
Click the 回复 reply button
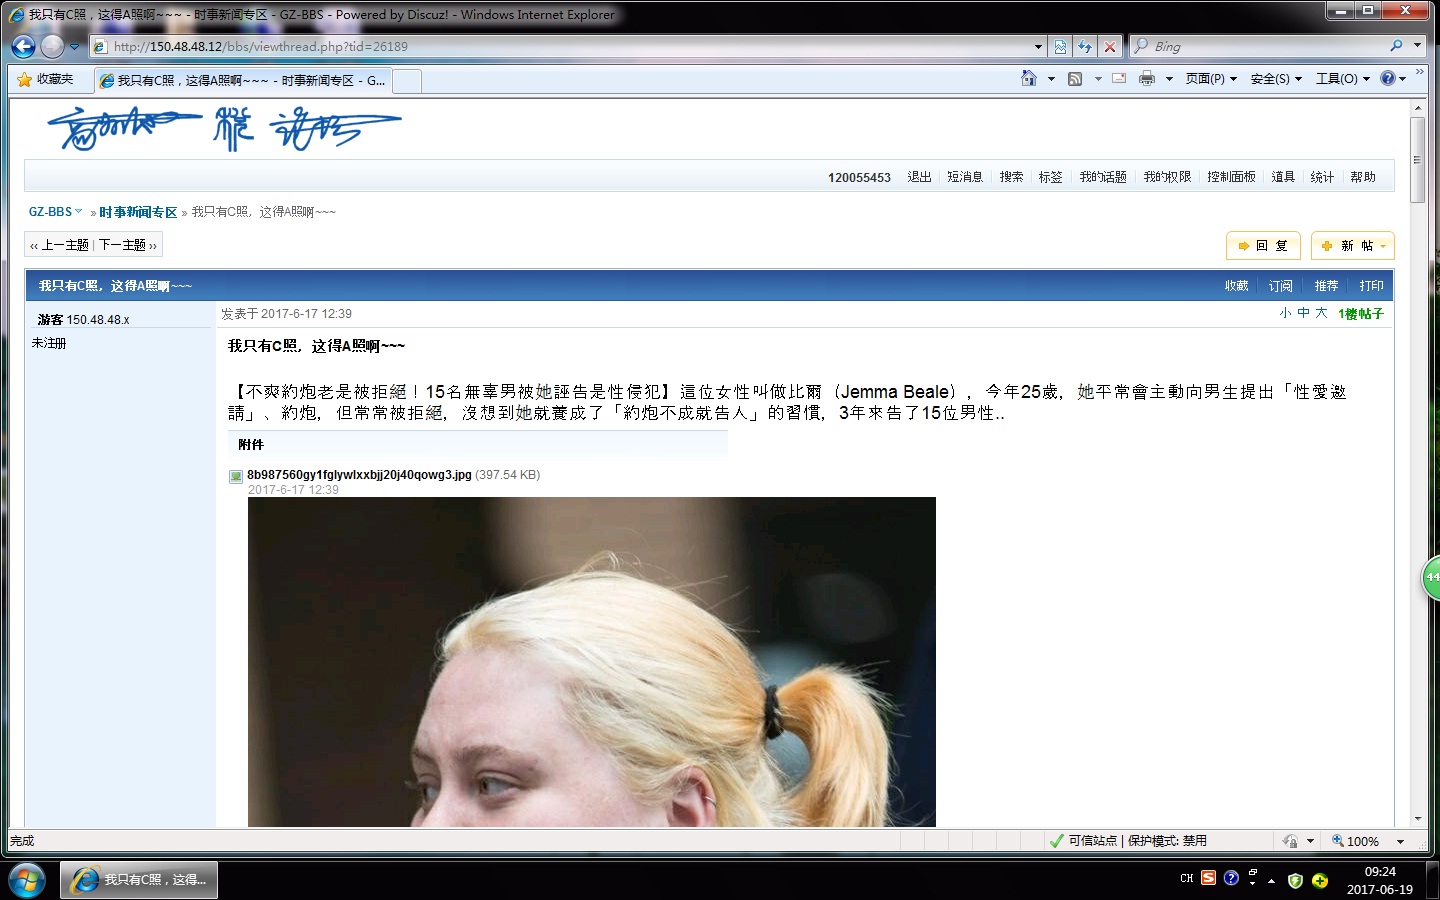1263,246
